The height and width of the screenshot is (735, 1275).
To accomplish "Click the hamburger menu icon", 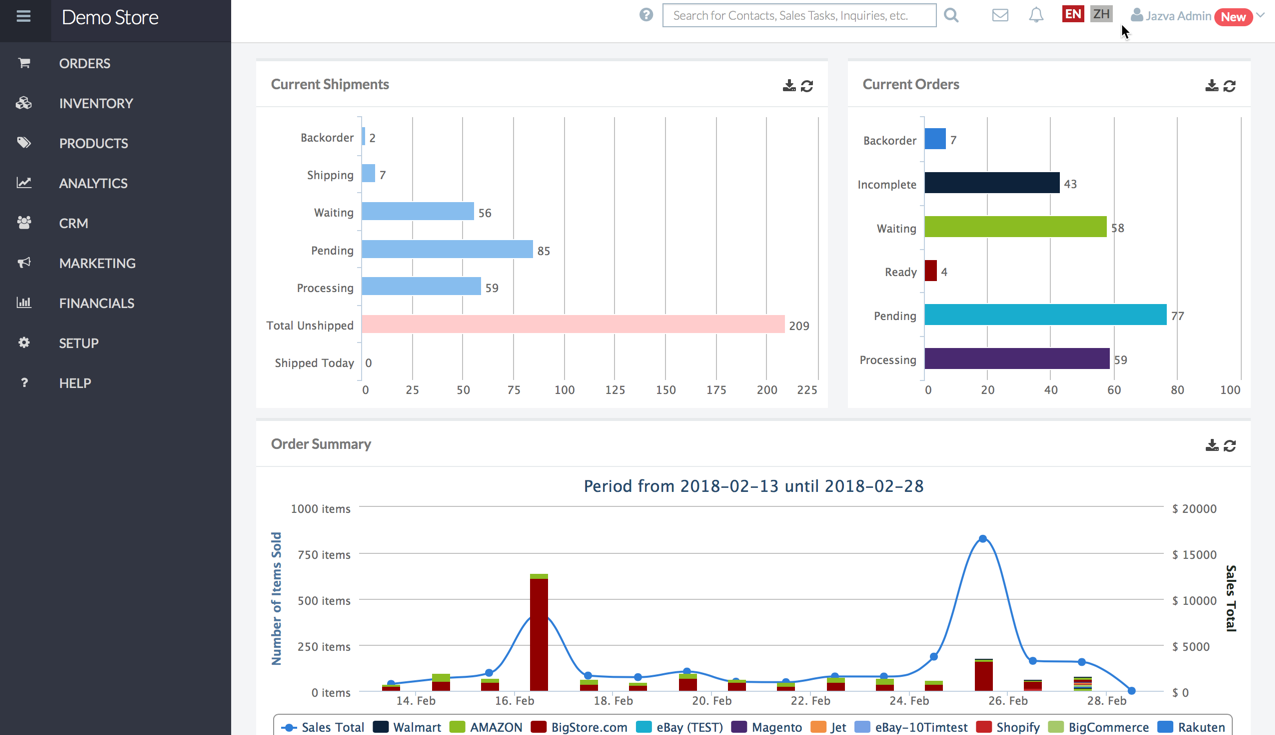I will click(23, 16).
